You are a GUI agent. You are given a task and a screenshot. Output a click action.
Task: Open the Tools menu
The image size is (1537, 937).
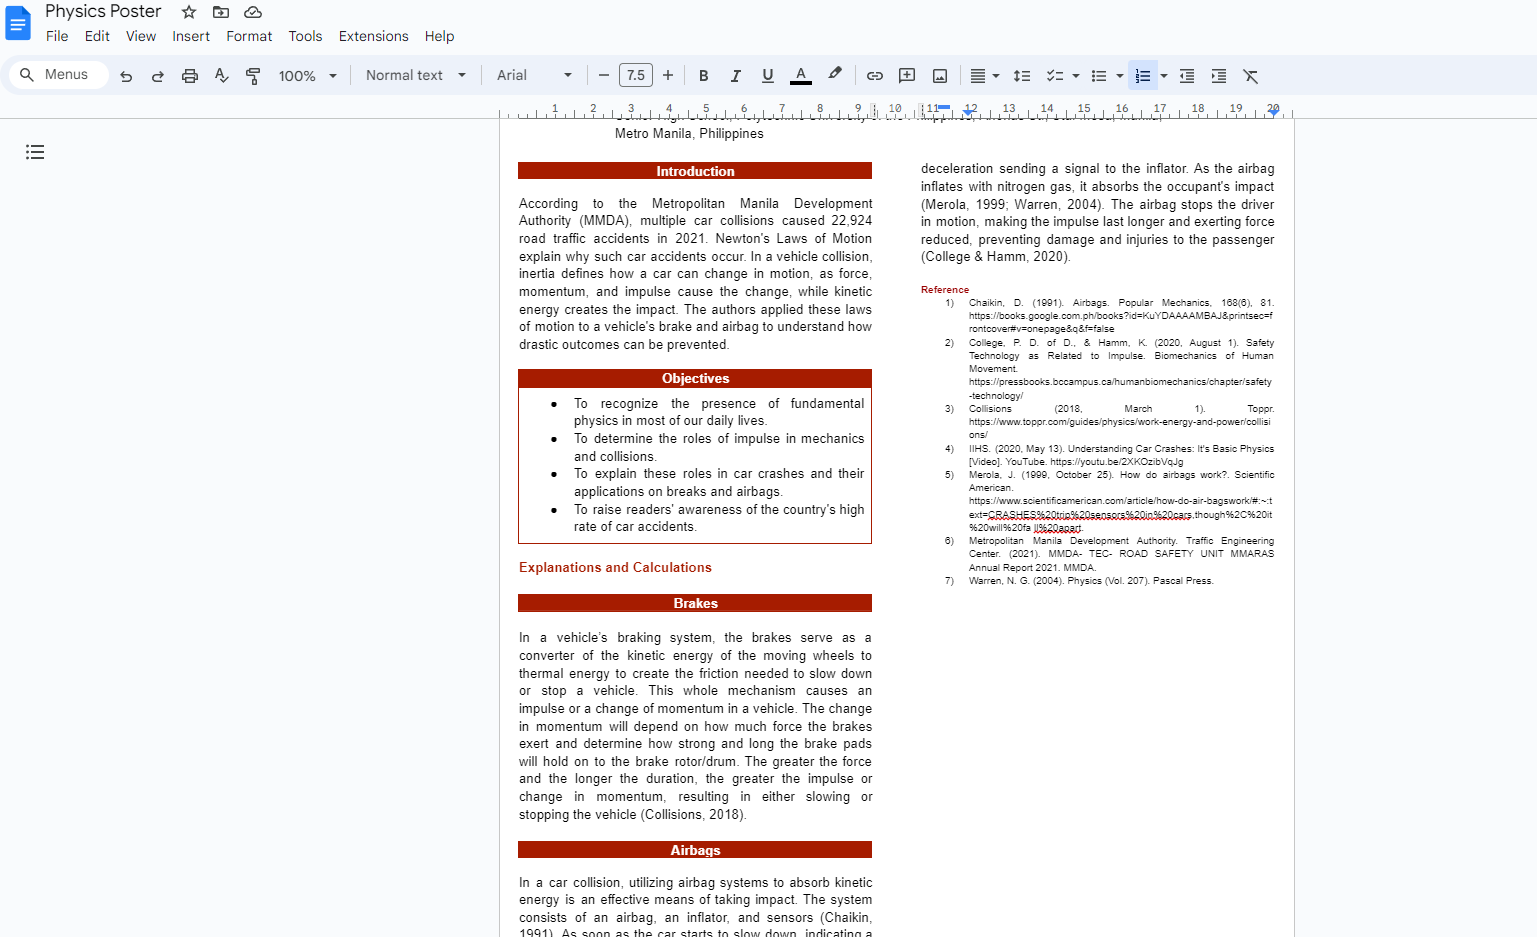point(305,36)
